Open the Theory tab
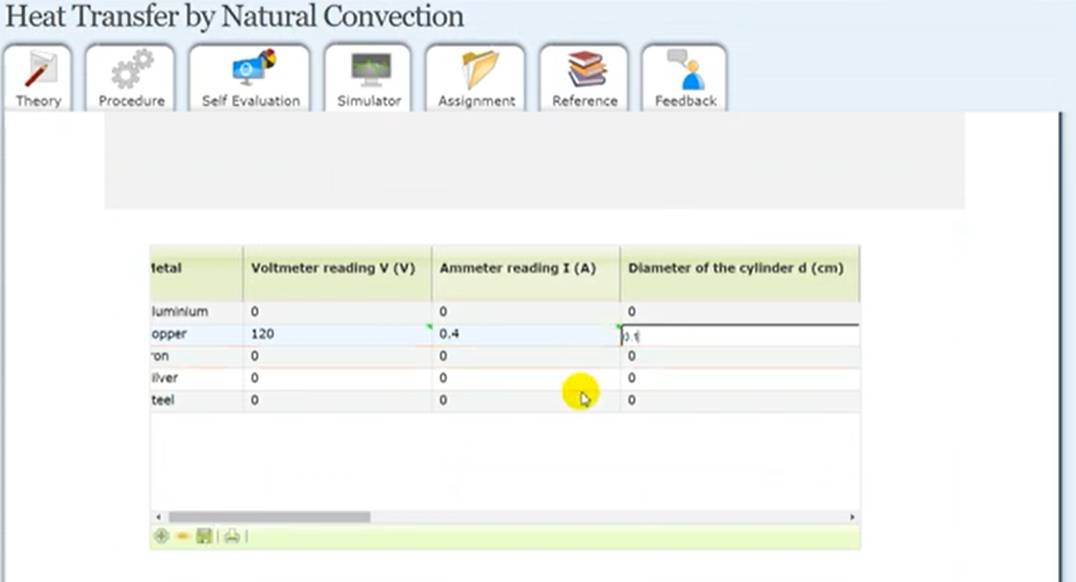Viewport: 1076px width, 582px height. pos(38,80)
